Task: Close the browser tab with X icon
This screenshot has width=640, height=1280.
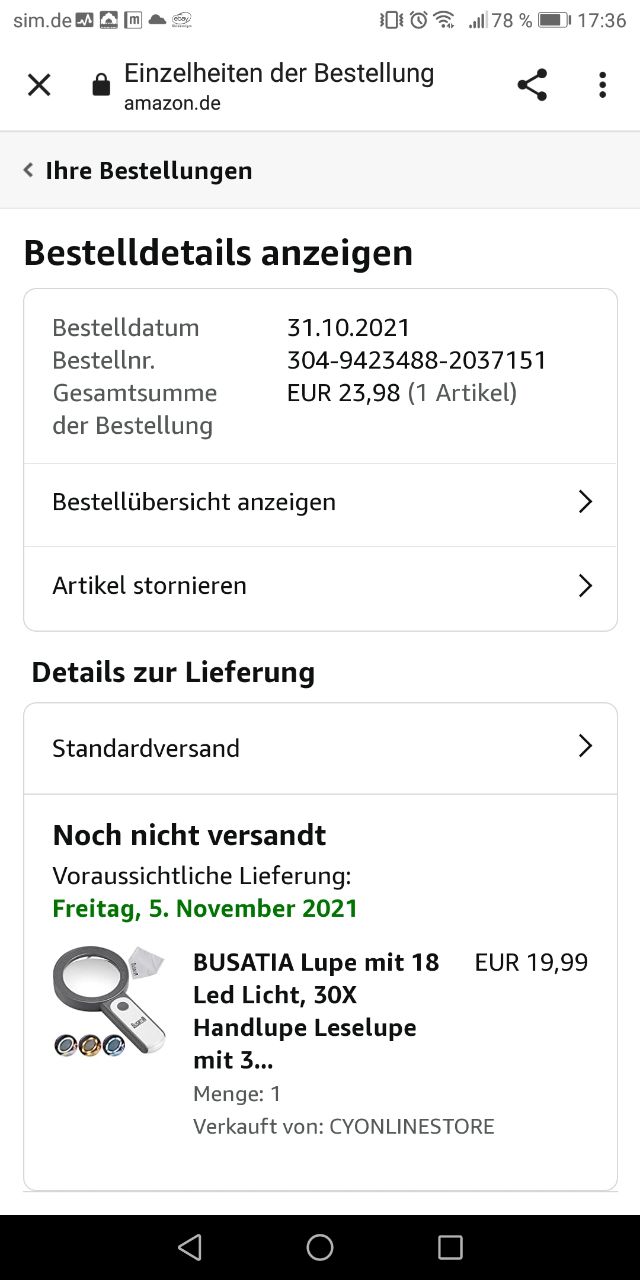Action: coord(39,85)
